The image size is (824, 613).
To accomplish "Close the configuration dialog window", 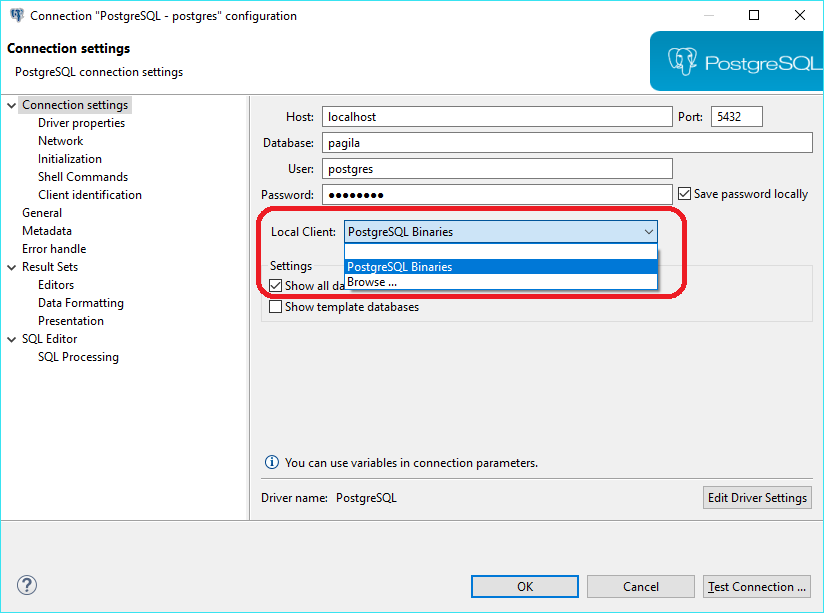I will (x=799, y=15).
